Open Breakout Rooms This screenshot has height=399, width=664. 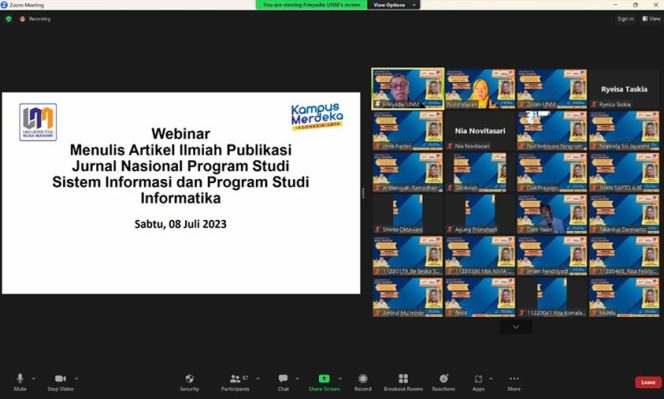coord(403,382)
